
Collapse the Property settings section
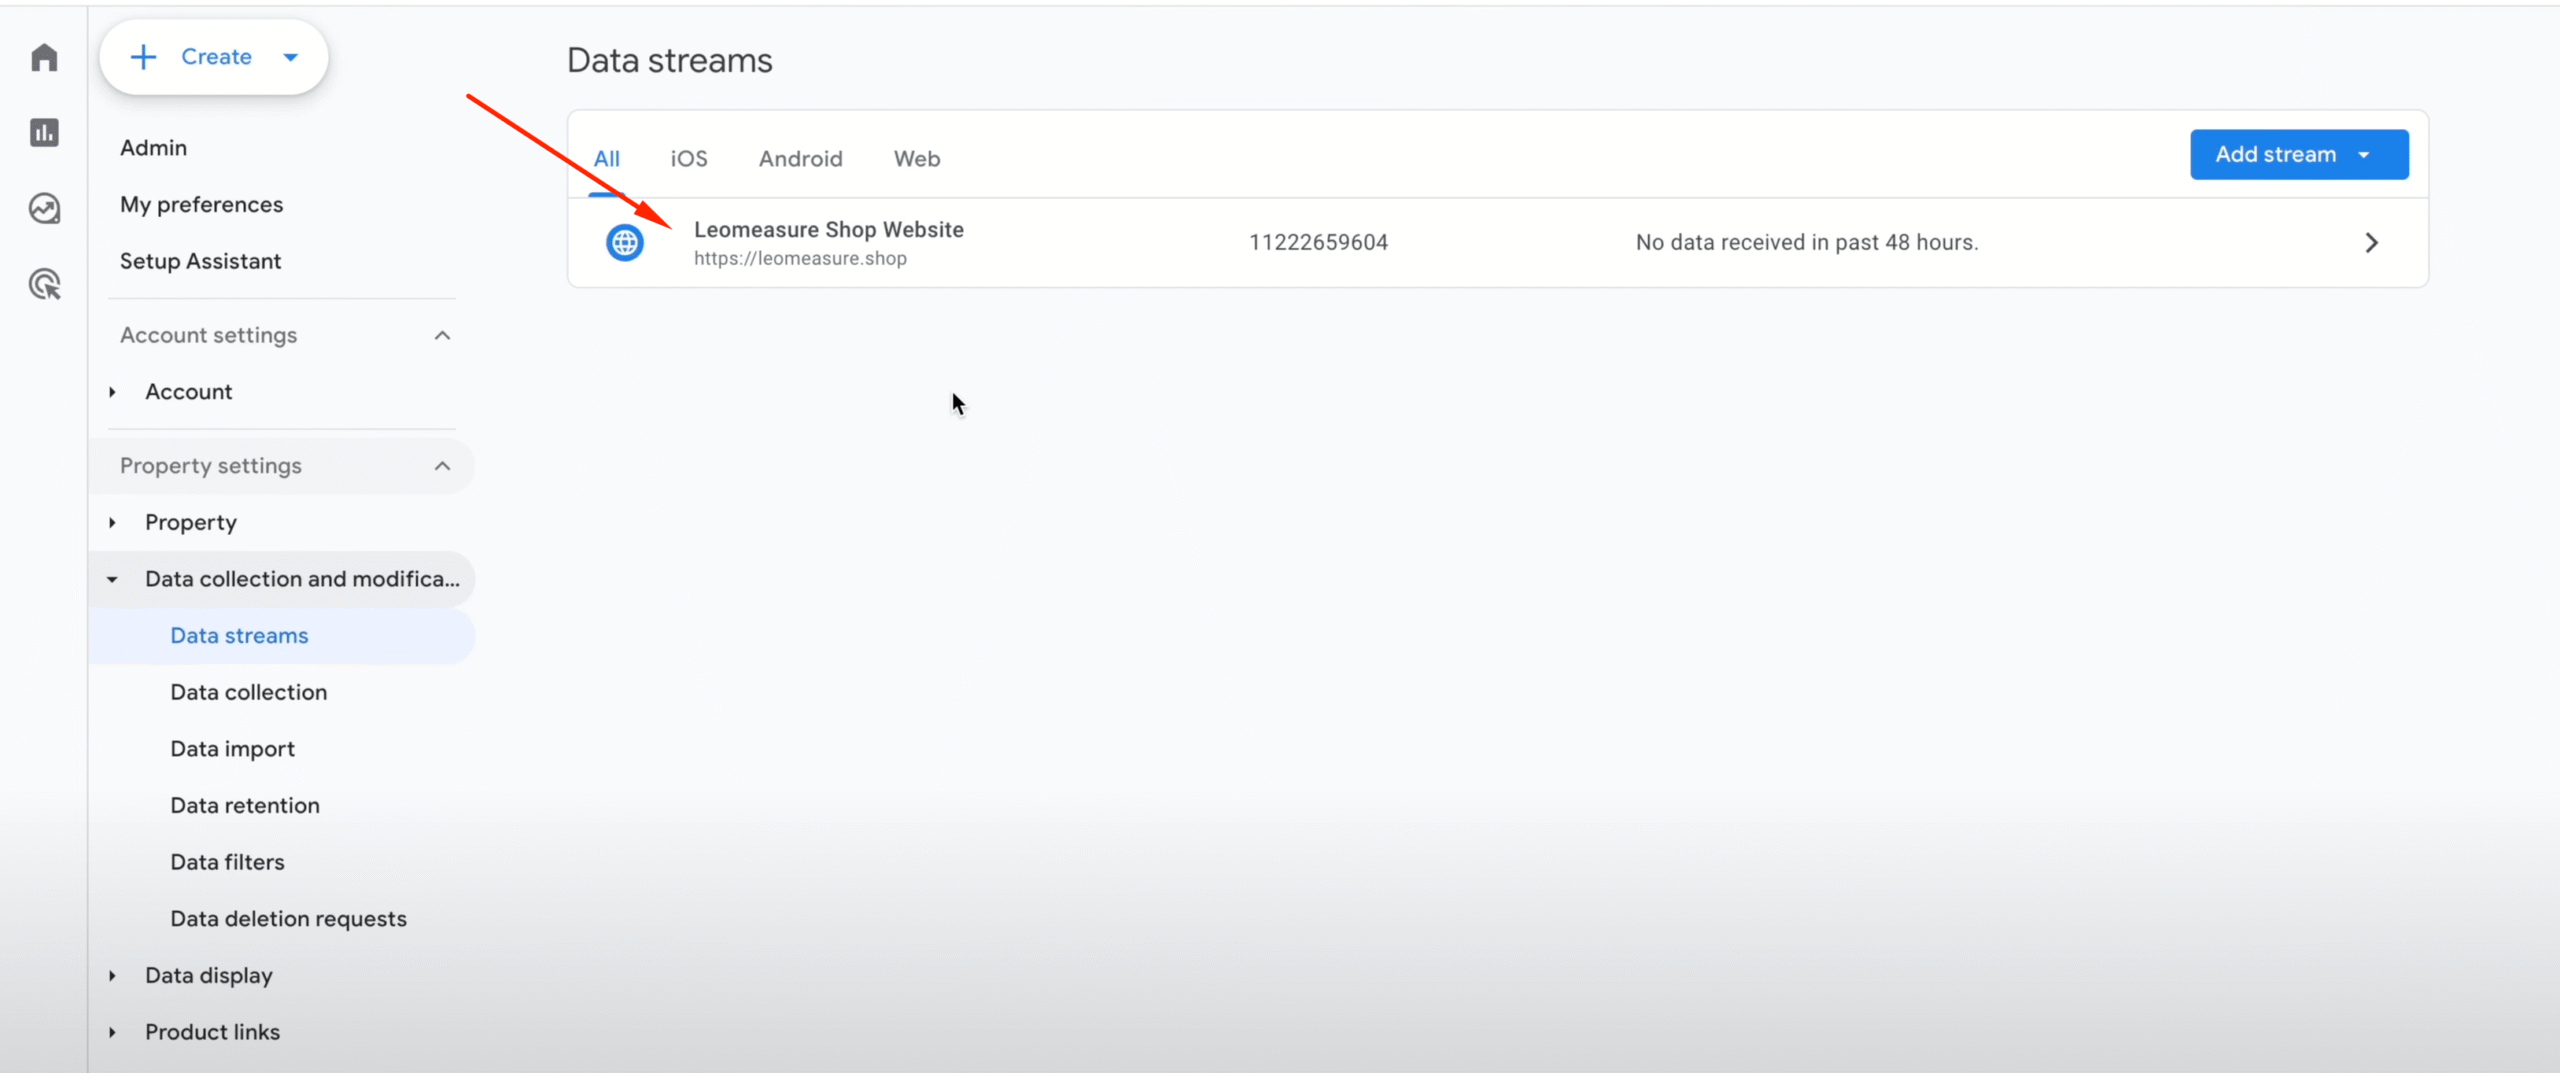(x=442, y=466)
